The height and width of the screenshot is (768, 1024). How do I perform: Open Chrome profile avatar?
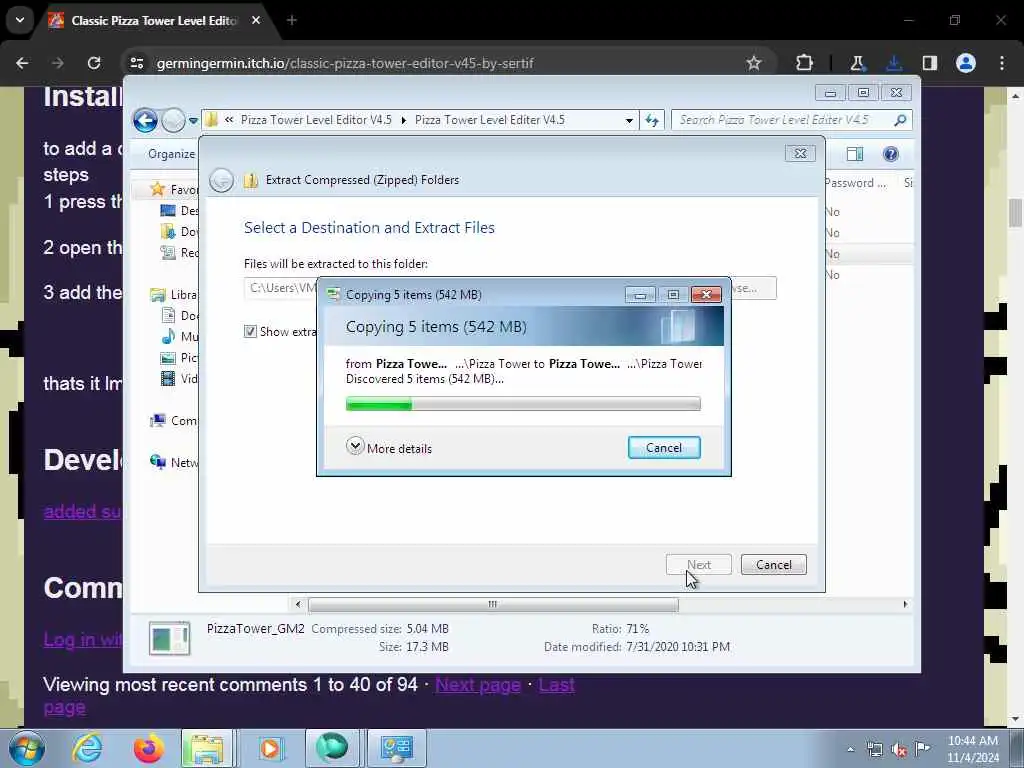click(966, 63)
